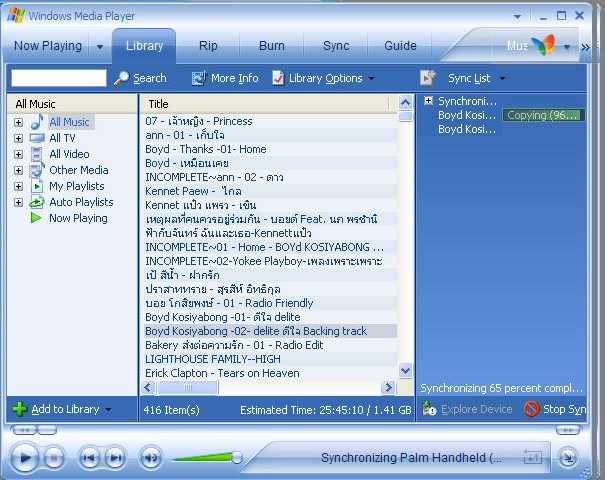Click in the search text field
This screenshot has height=480, width=605.
(59, 78)
